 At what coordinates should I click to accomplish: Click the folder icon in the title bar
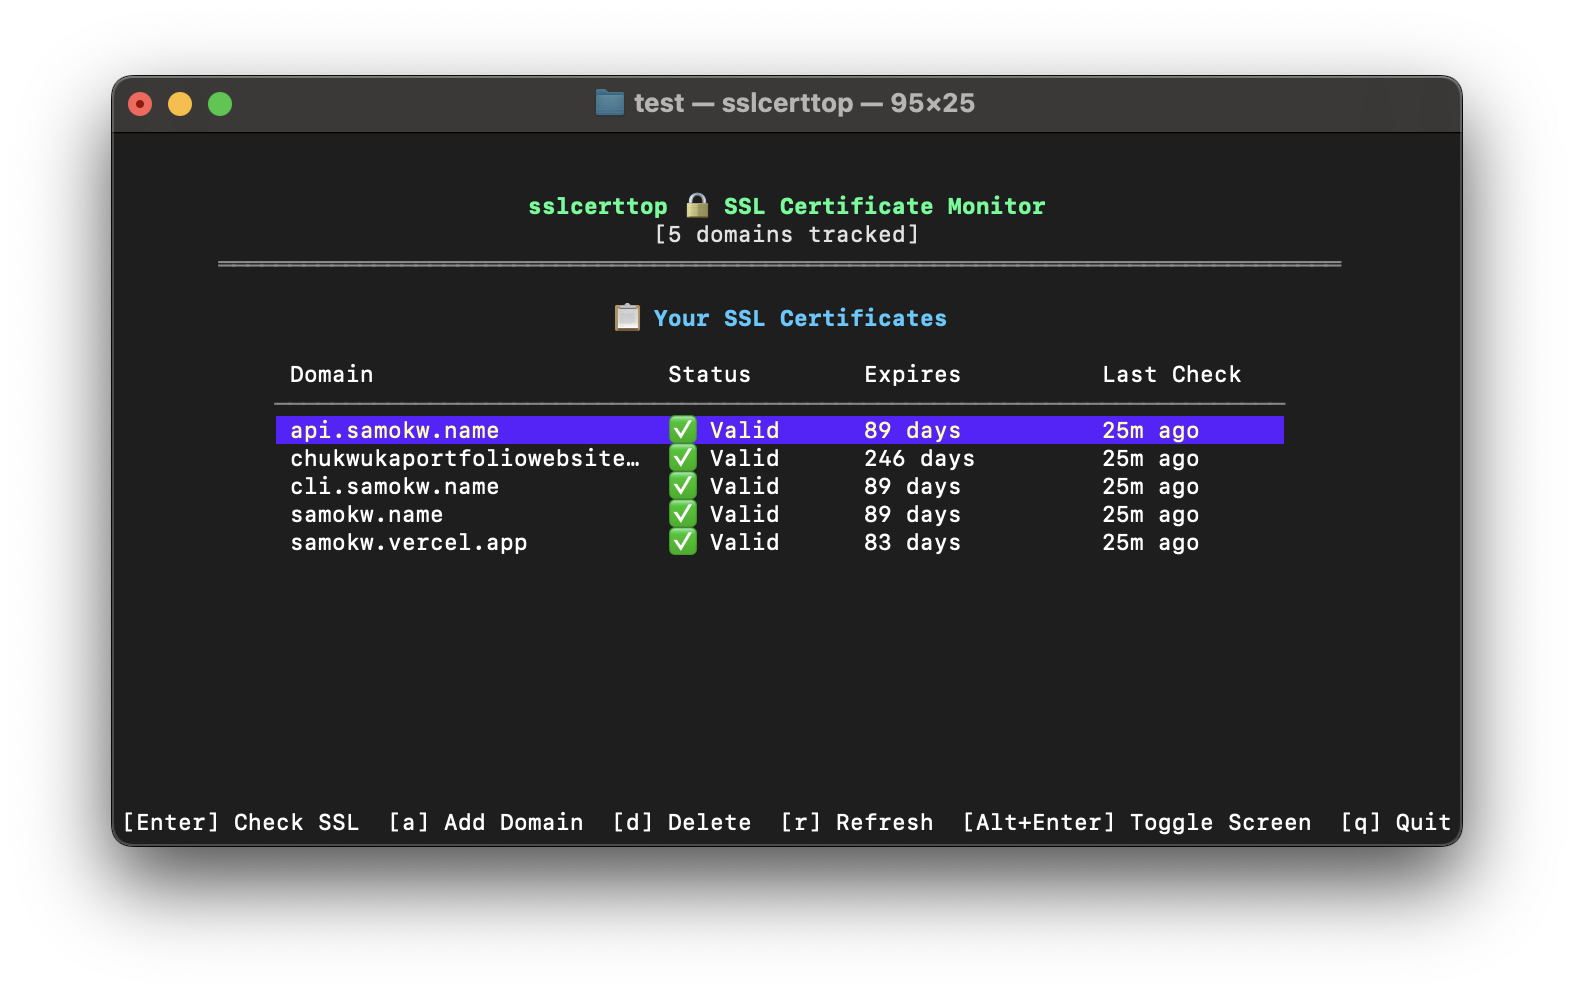[x=609, y=103]
